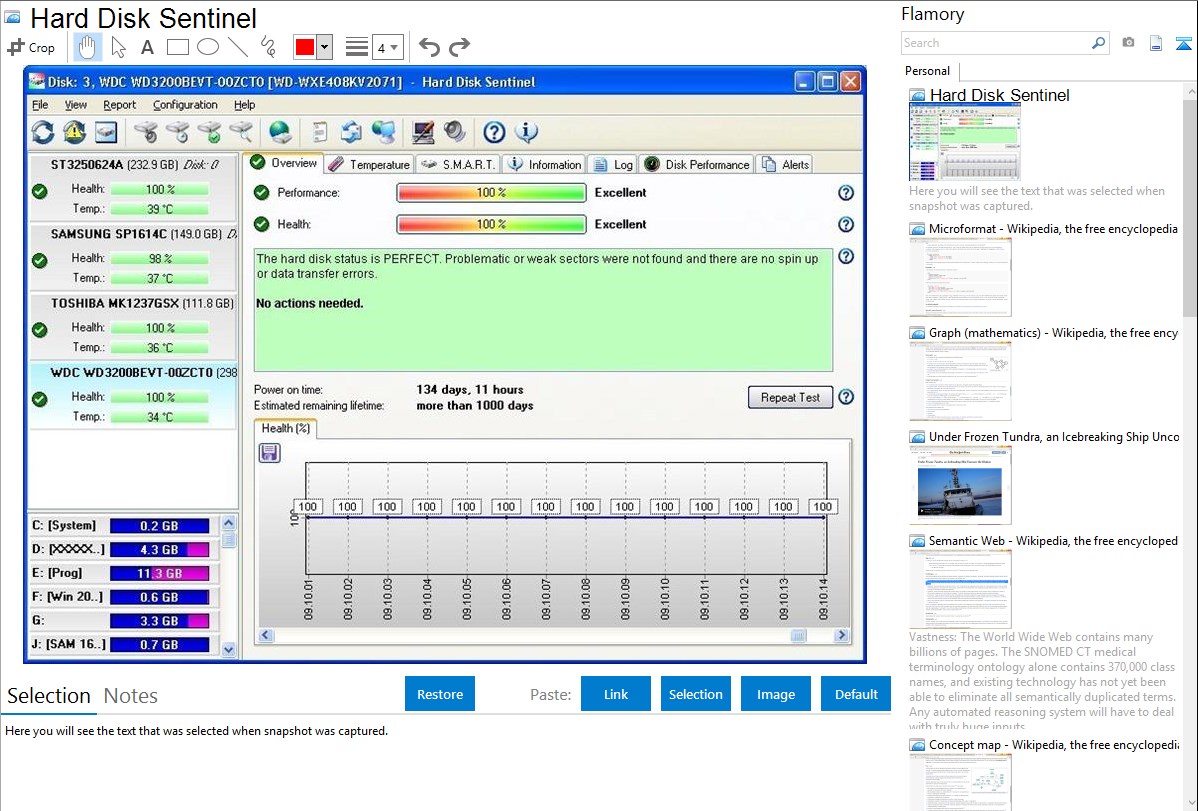Click the network monitors toolbar icon

383,132
